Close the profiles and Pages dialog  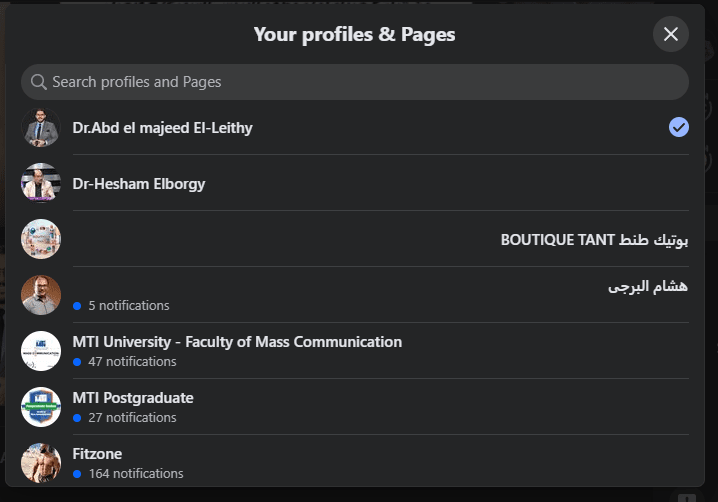(670, 34)
